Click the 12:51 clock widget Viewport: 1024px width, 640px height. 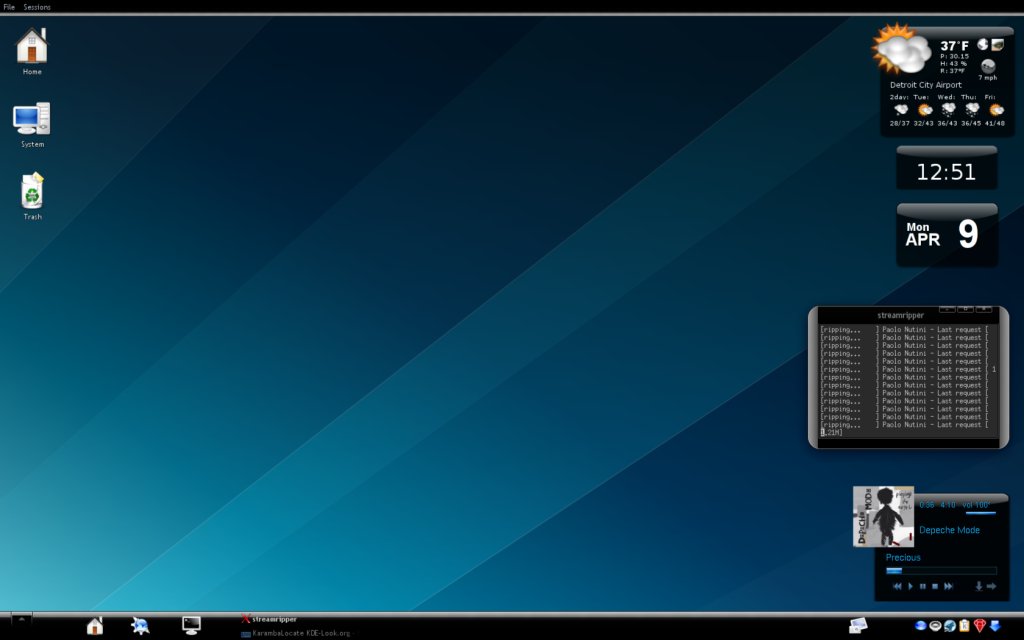[x=946, y=168]
